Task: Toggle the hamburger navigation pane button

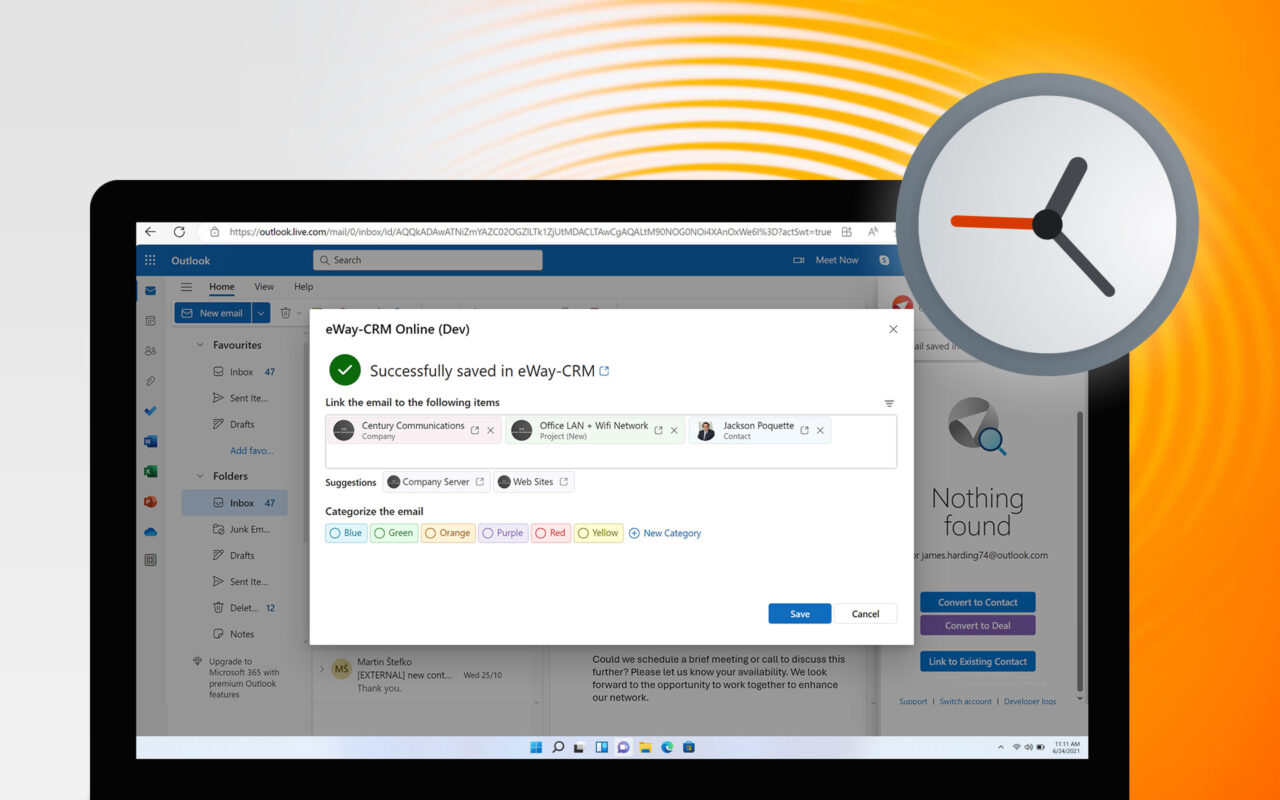Action: click(186, 287)
